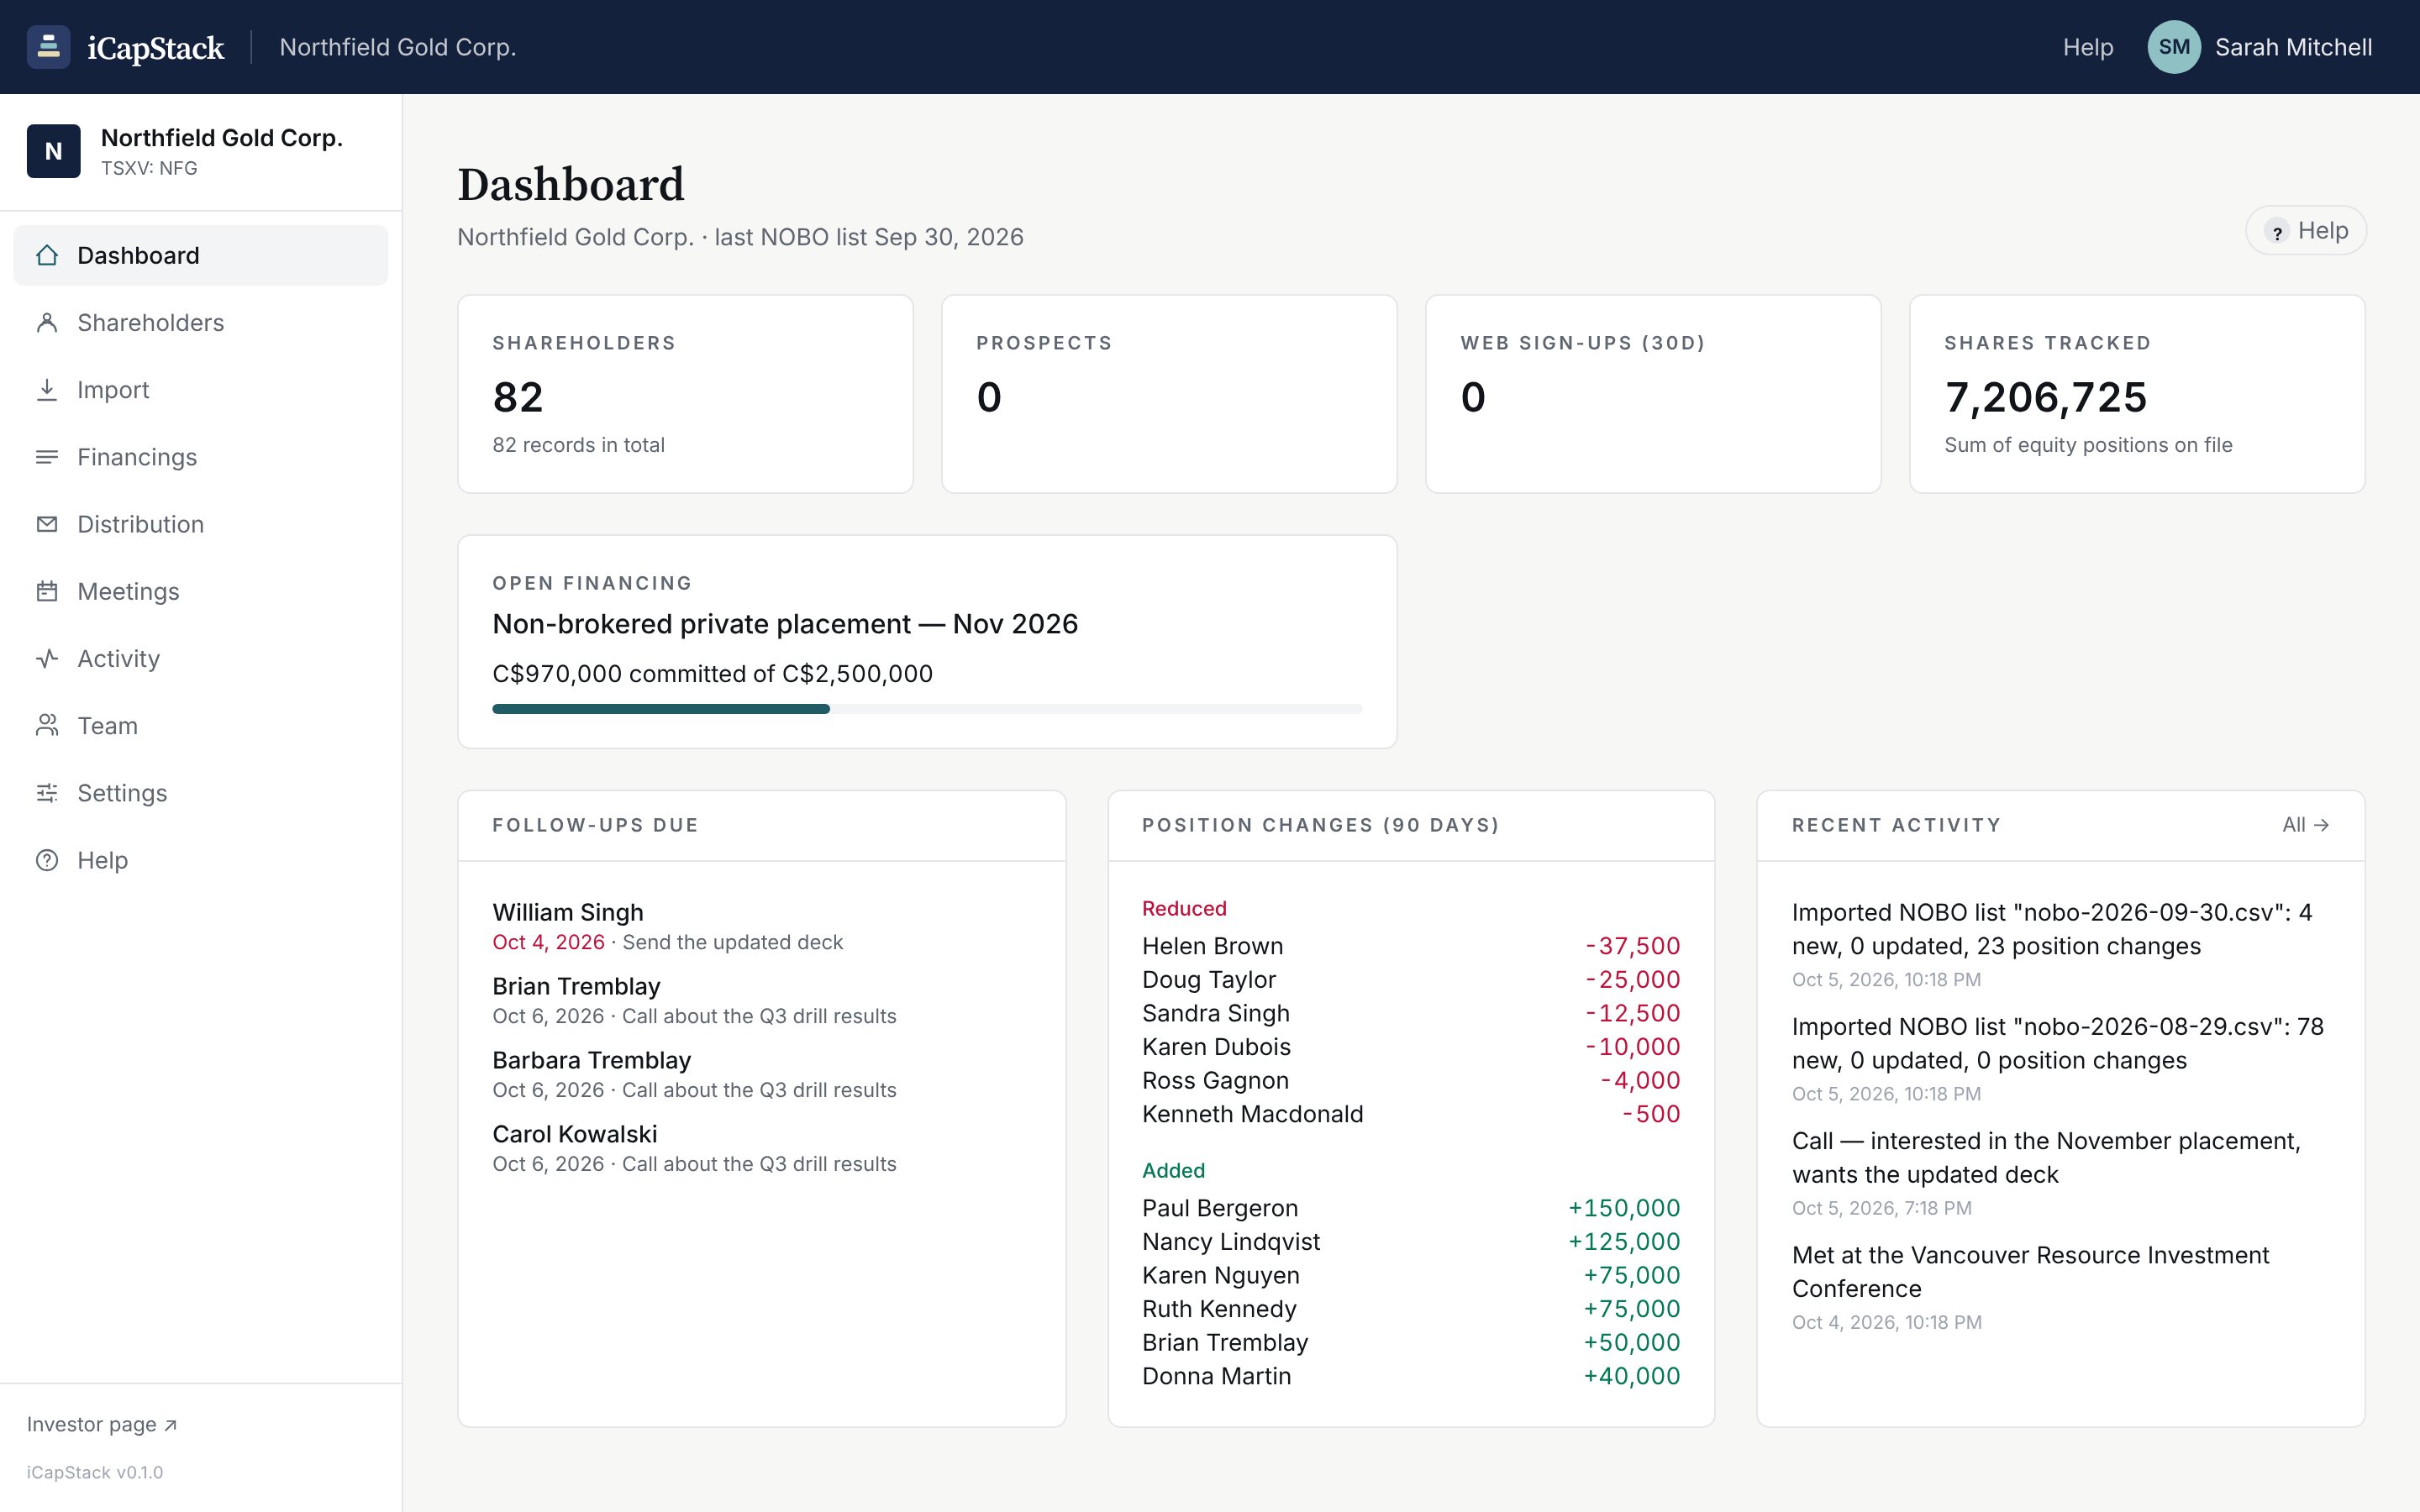Screen dimensions: 2420x1512
Task: Click the Activity pulse icon
Action: tap(47, 658)
